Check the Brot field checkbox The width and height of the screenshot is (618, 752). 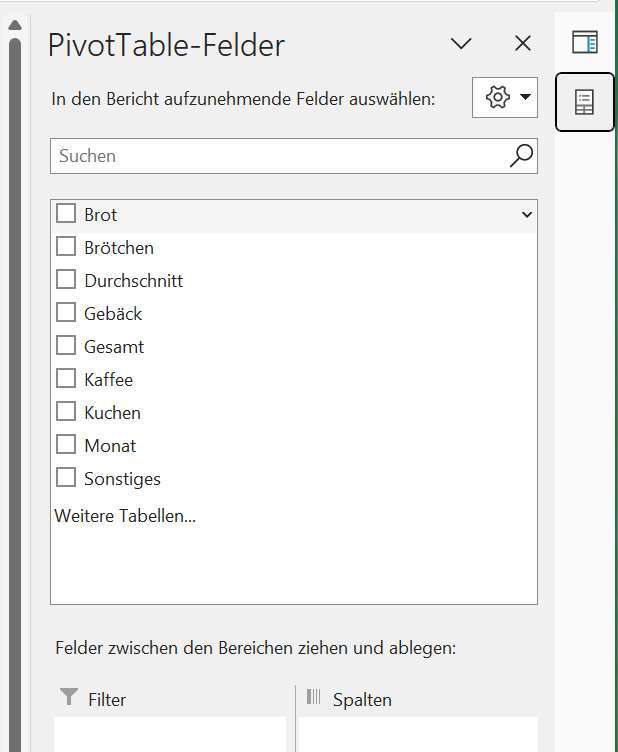[66, 213]
